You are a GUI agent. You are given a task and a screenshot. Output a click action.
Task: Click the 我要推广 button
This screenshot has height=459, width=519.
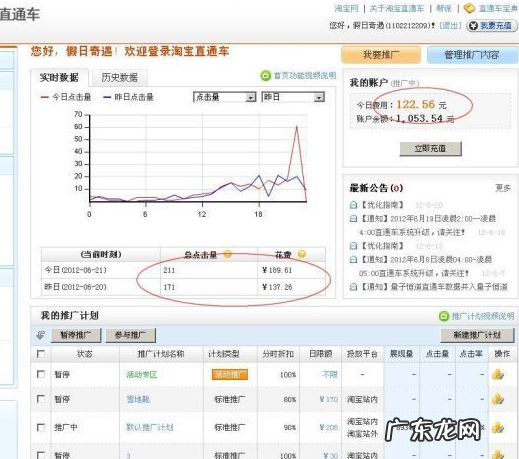pyautogui.click(x=381, y=55)
